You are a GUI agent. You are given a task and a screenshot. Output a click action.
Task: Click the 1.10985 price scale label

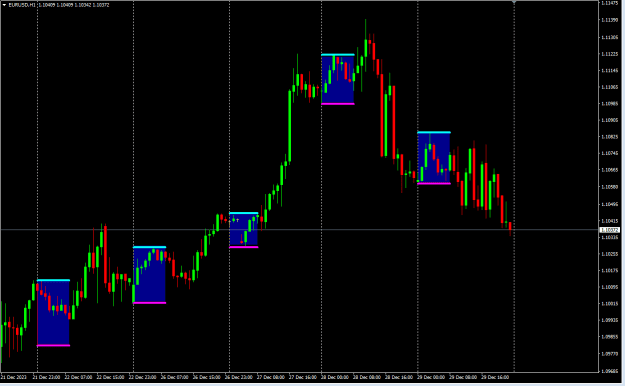(609, 104)
